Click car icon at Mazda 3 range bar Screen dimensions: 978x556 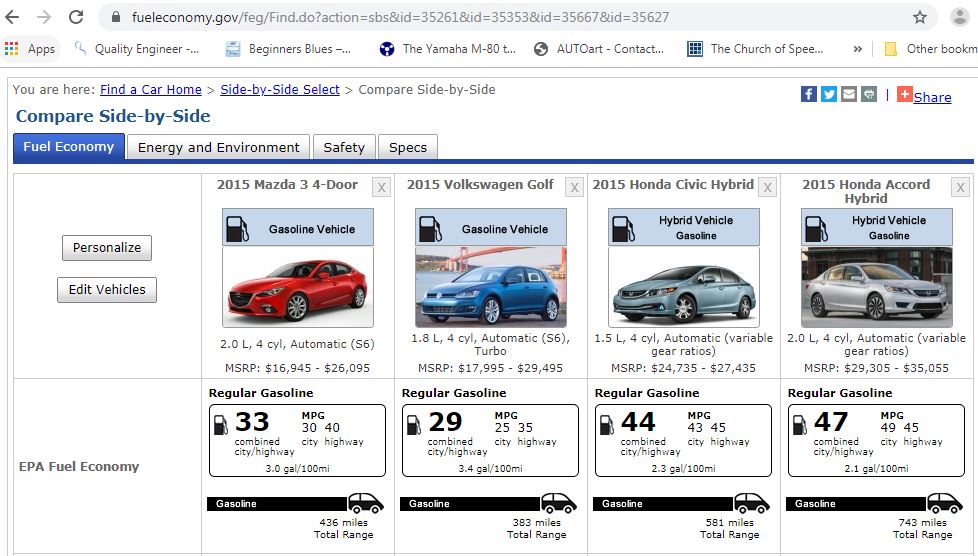click(366, 503)
